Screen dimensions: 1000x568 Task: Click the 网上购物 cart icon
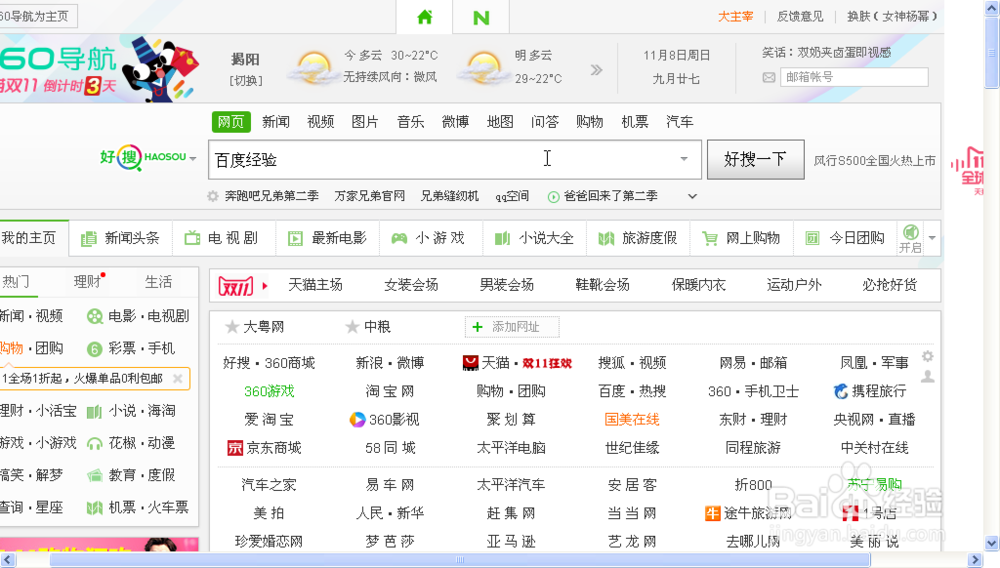click(x=710, y=239)
